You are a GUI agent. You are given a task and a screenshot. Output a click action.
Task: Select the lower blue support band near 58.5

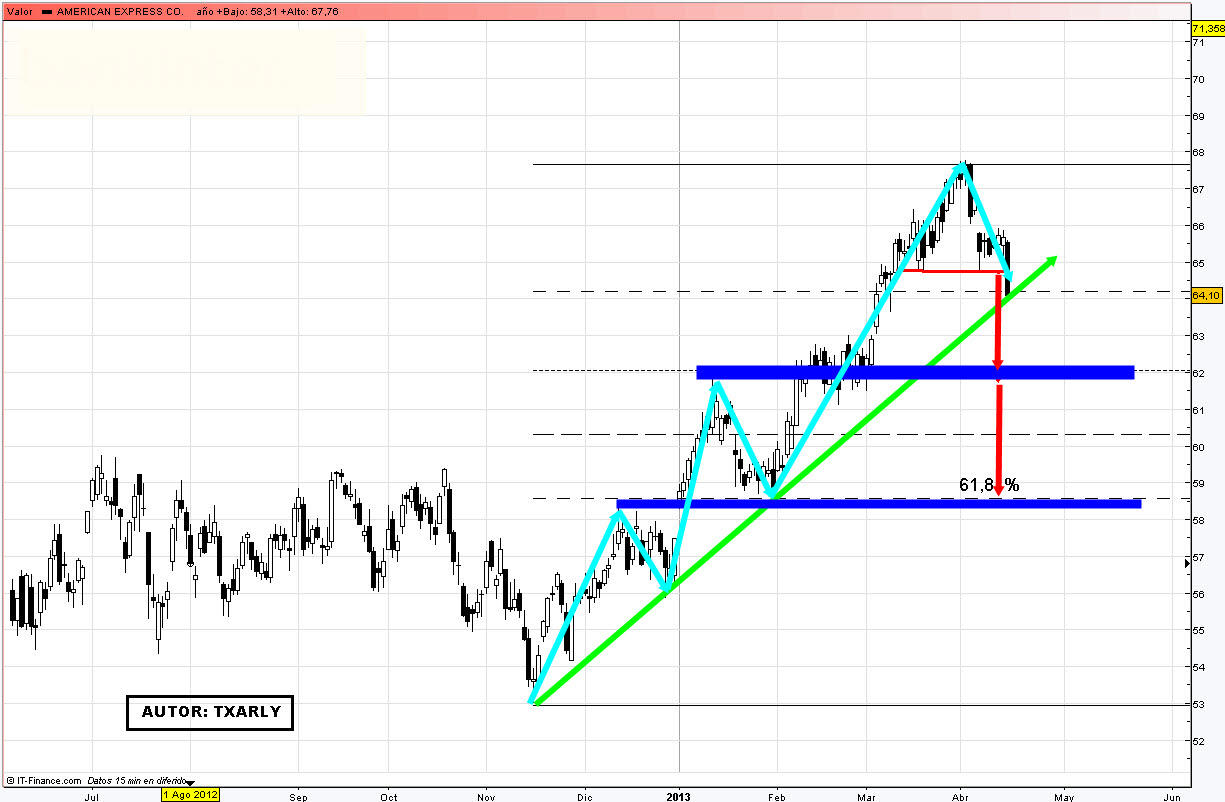coord(878,503)
